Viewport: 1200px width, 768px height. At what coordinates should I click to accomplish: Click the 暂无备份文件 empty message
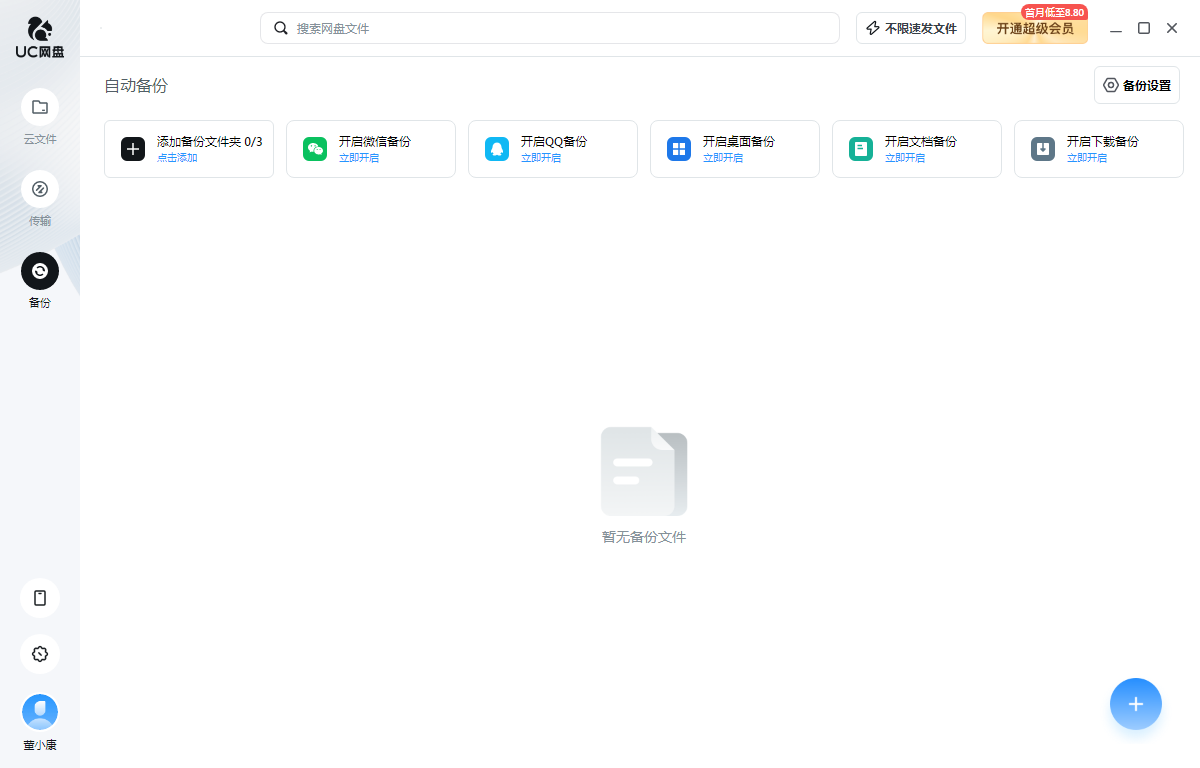coord(644,537)
